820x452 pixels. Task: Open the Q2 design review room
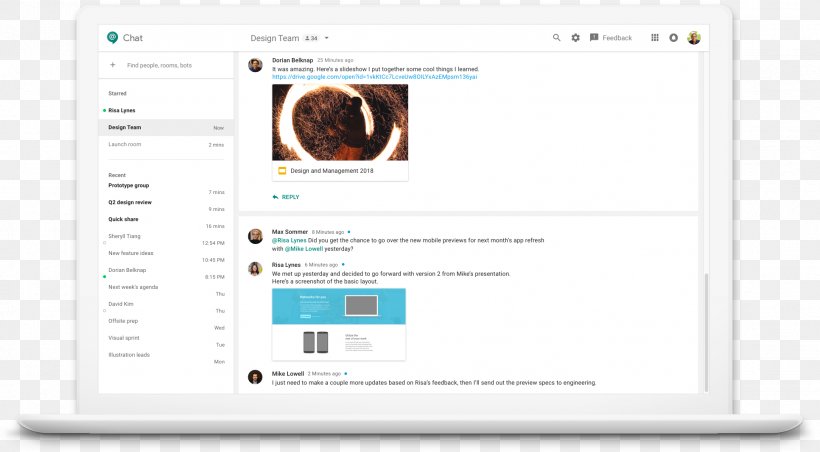[x=166, y=205]
